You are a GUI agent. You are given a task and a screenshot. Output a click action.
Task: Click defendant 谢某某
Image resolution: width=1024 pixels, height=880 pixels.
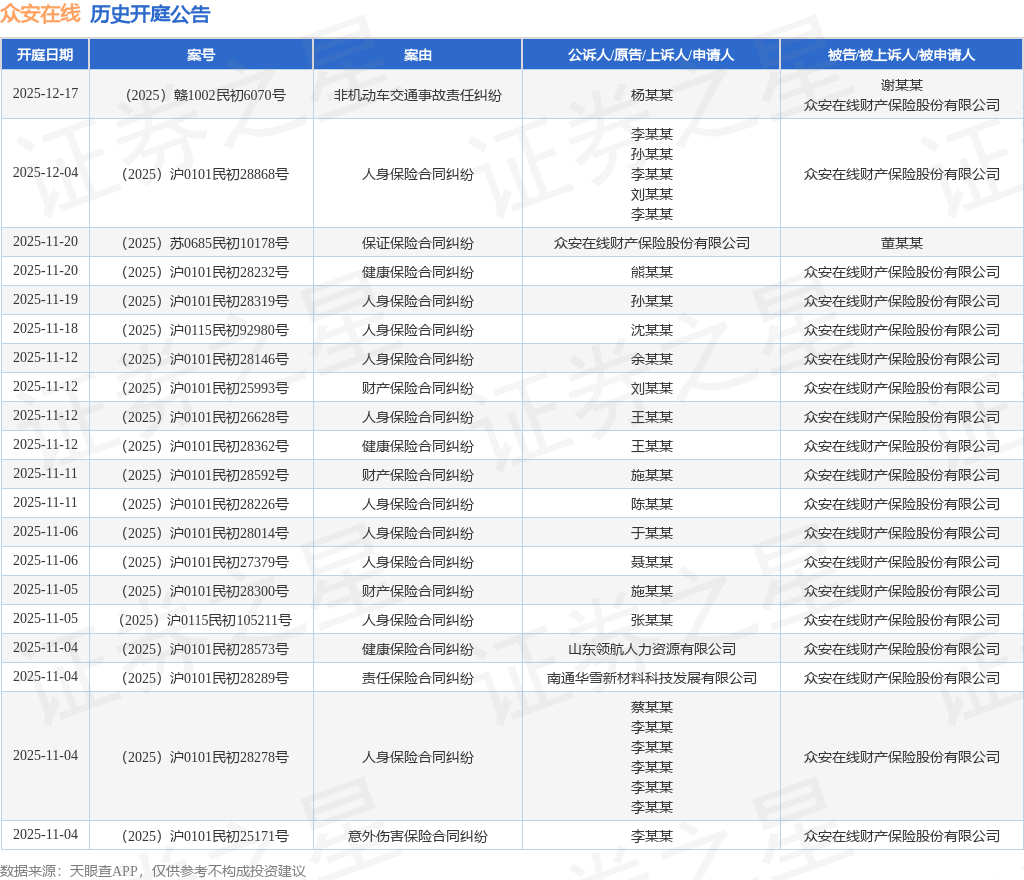pos(901,85)
